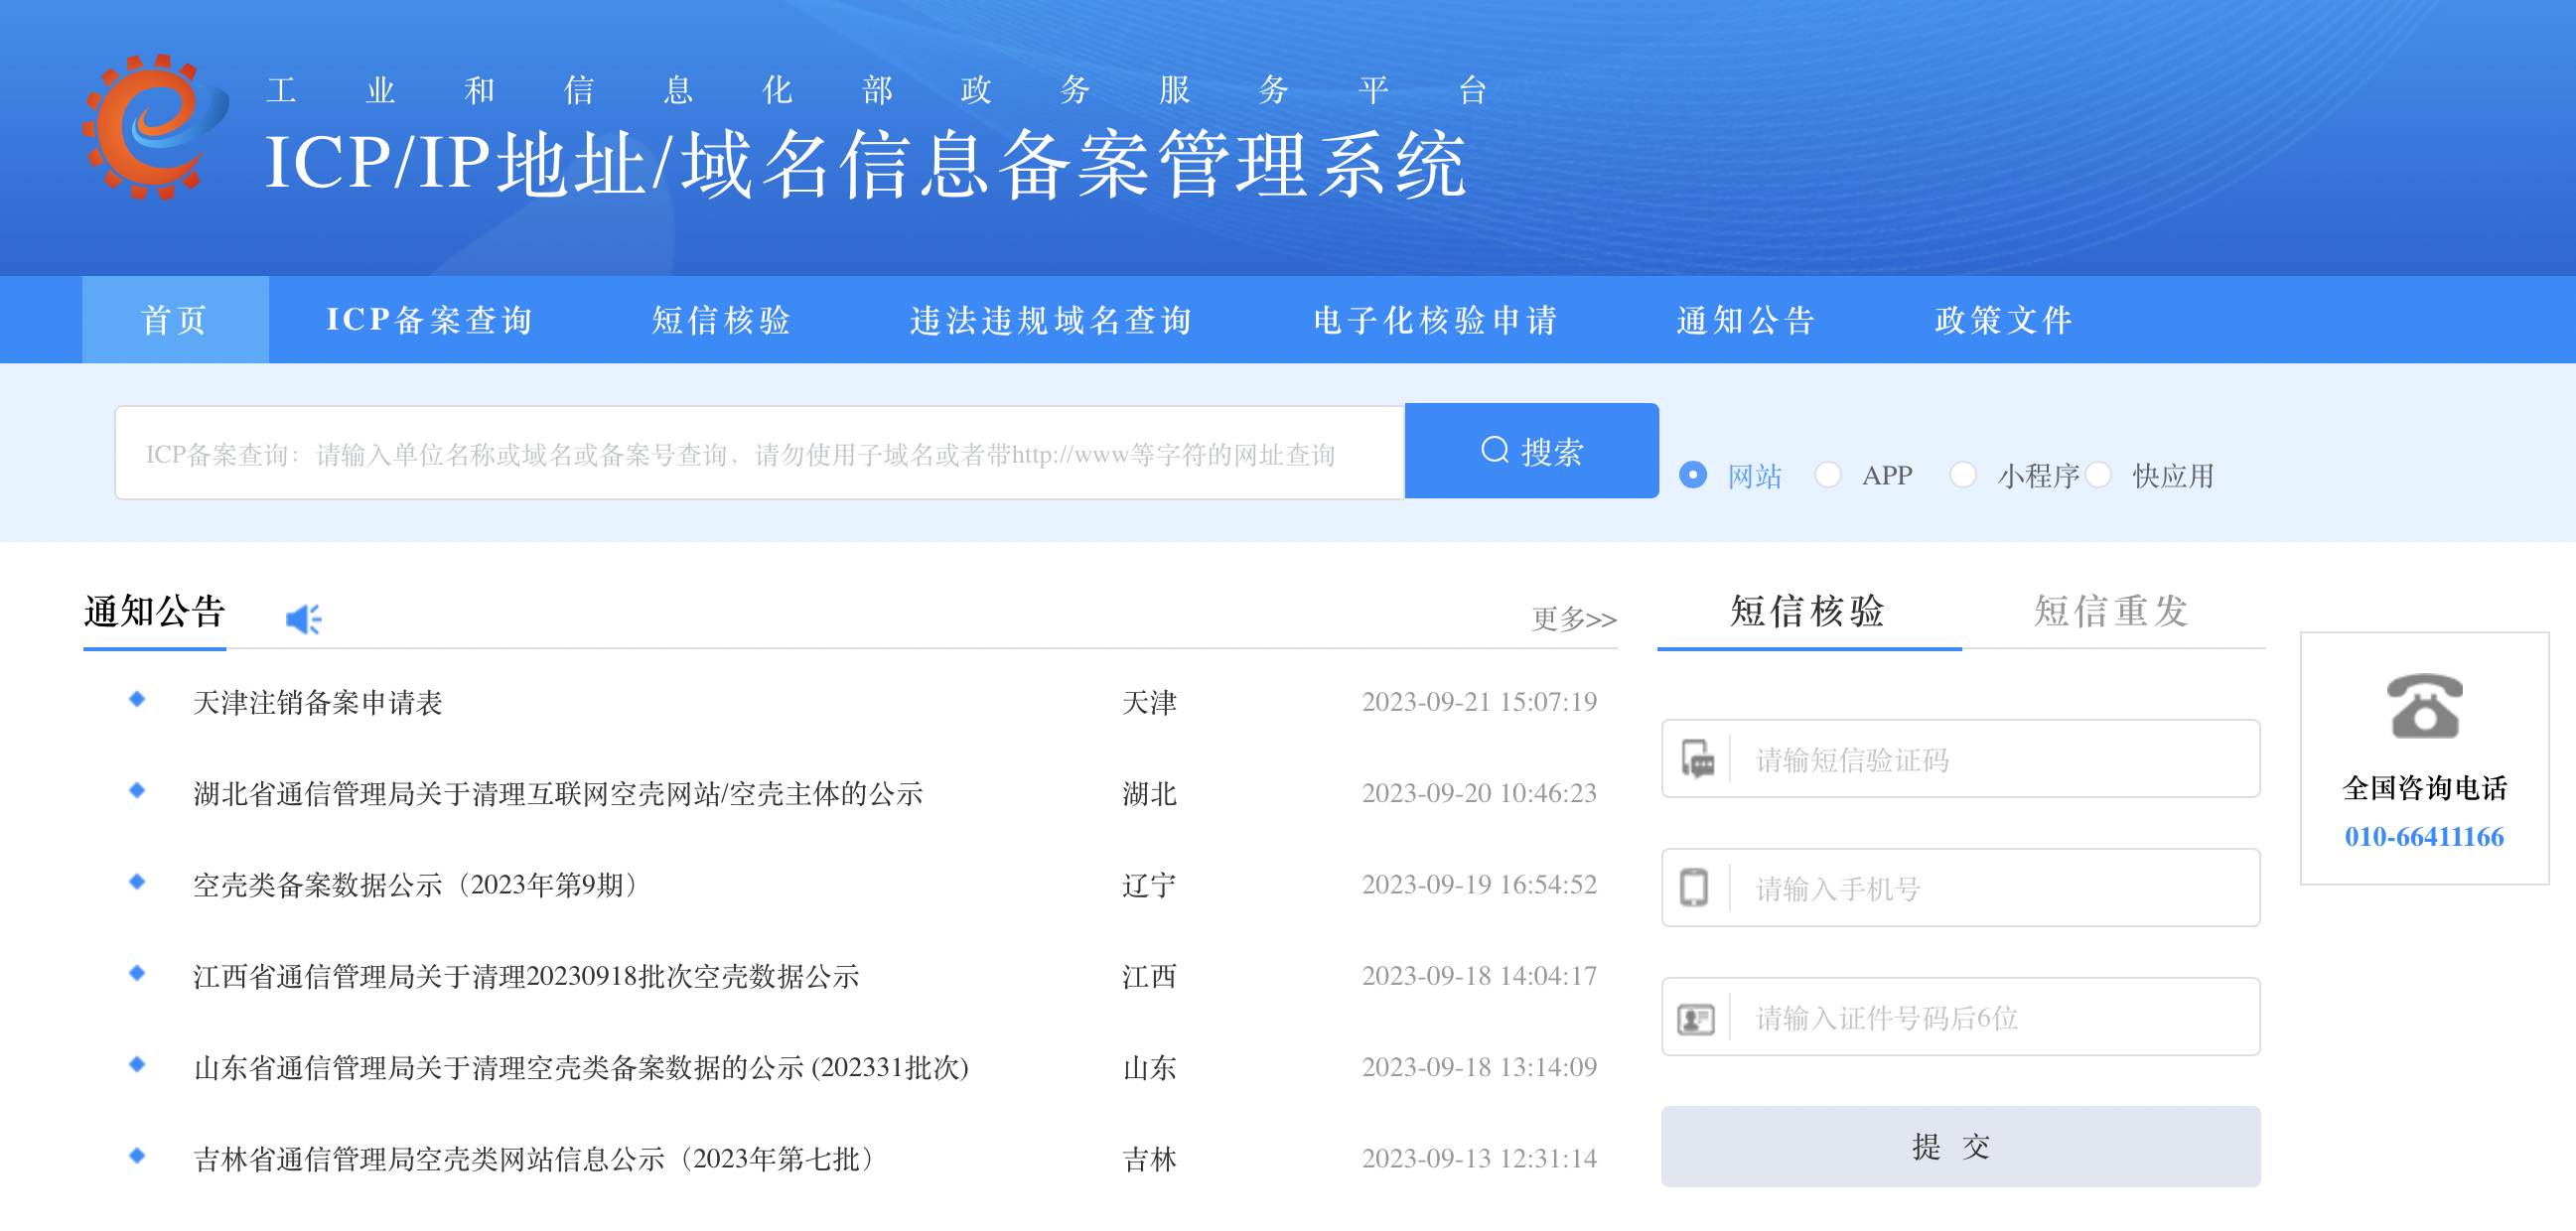The height and width of the screenshot is (1231, 2576).
Task: Click the MIIT gear logo icon
Action: 152,127
